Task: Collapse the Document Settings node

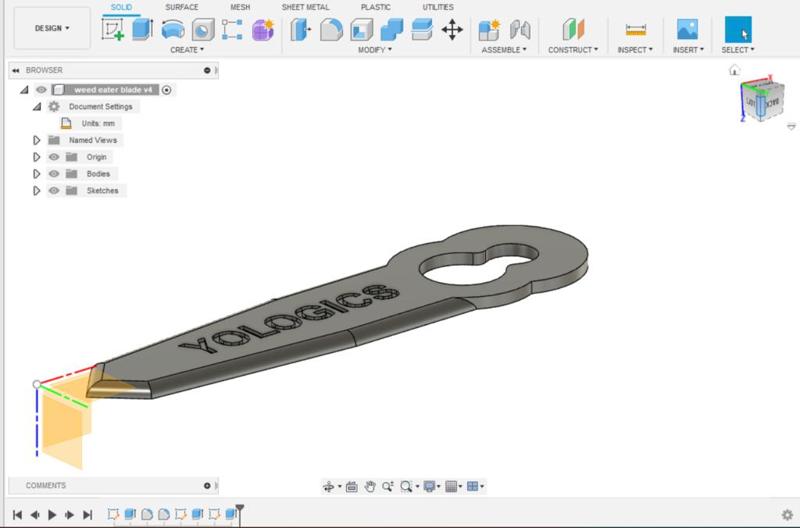Action: point(37,107)
